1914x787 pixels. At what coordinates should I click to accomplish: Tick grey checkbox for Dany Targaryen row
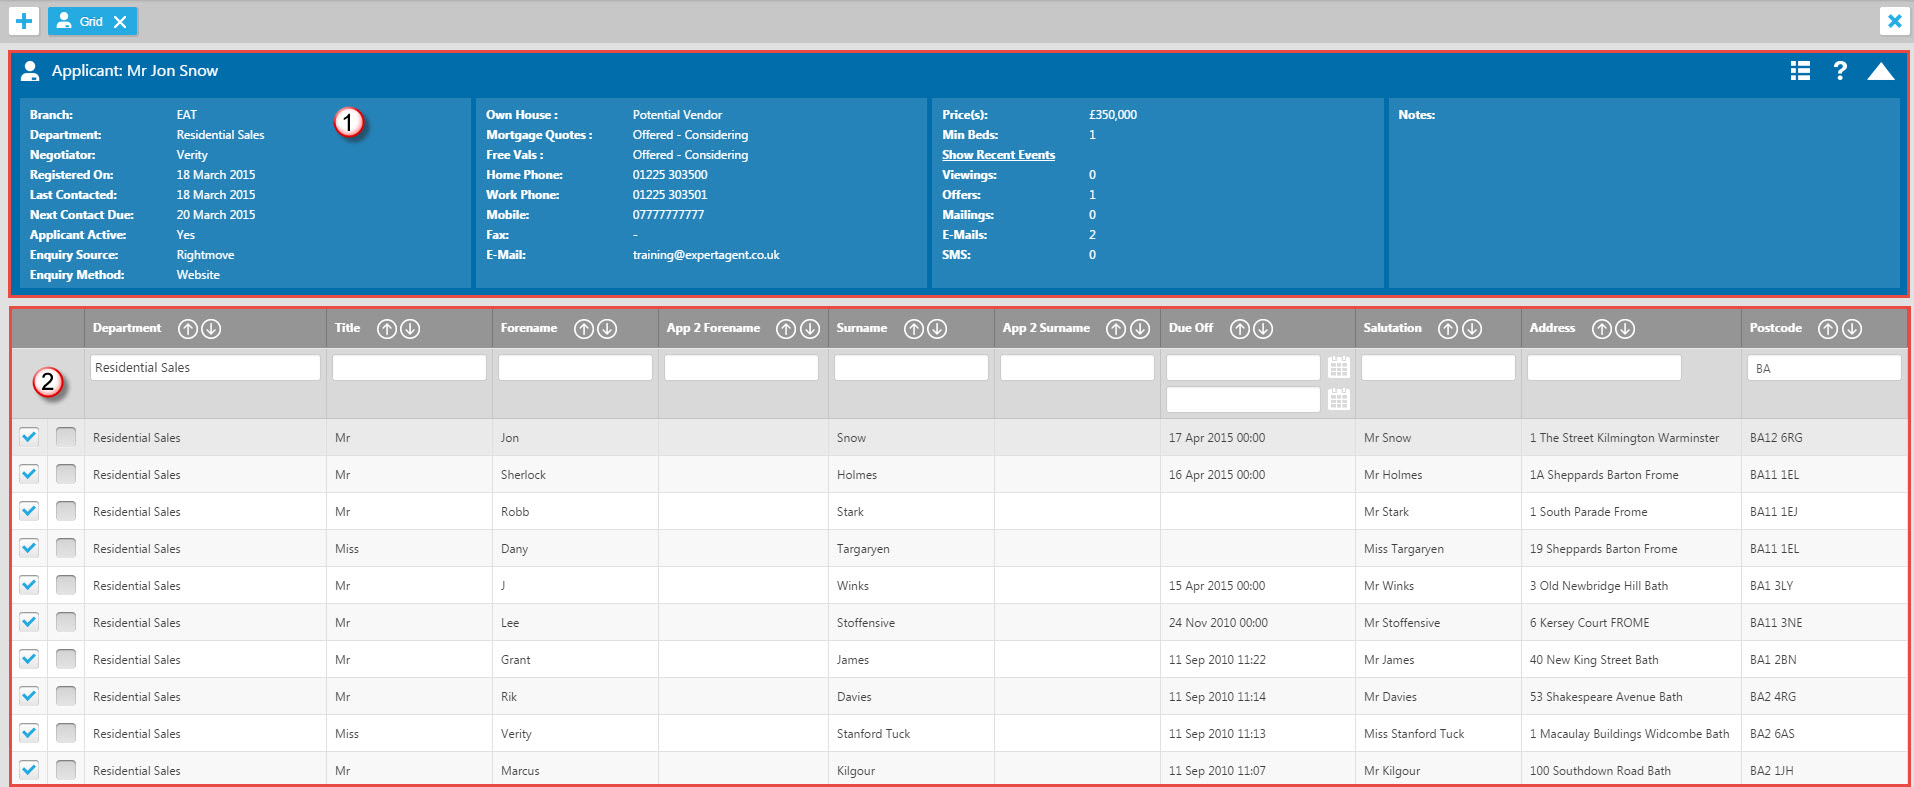(x=66, y=548)
